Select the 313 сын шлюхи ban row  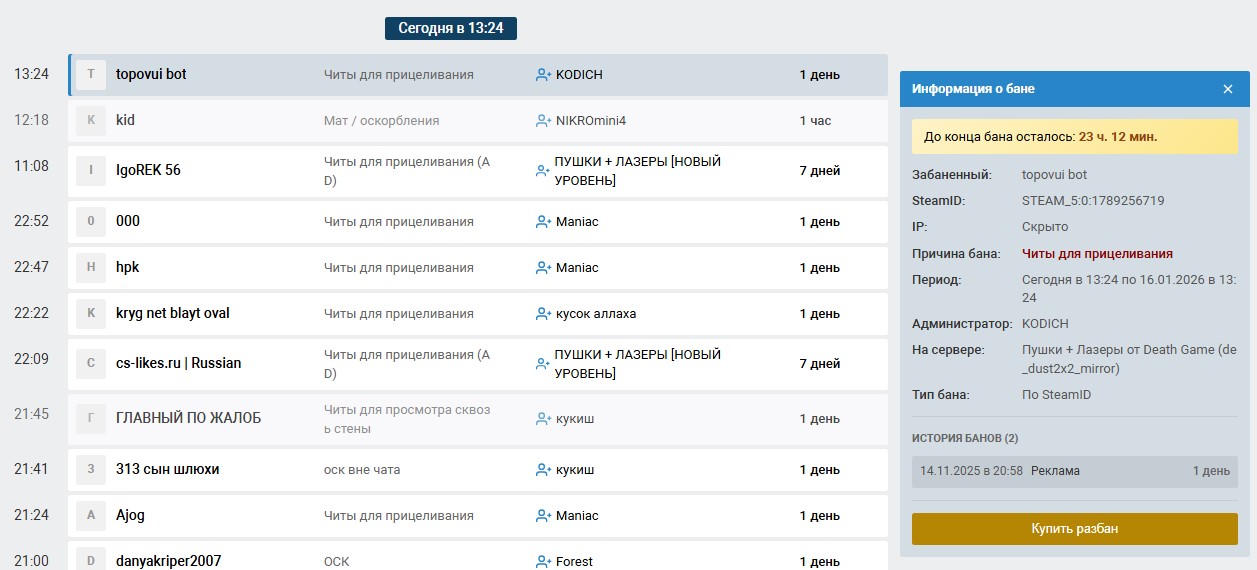pyautogui.click(x=477, y=470)
